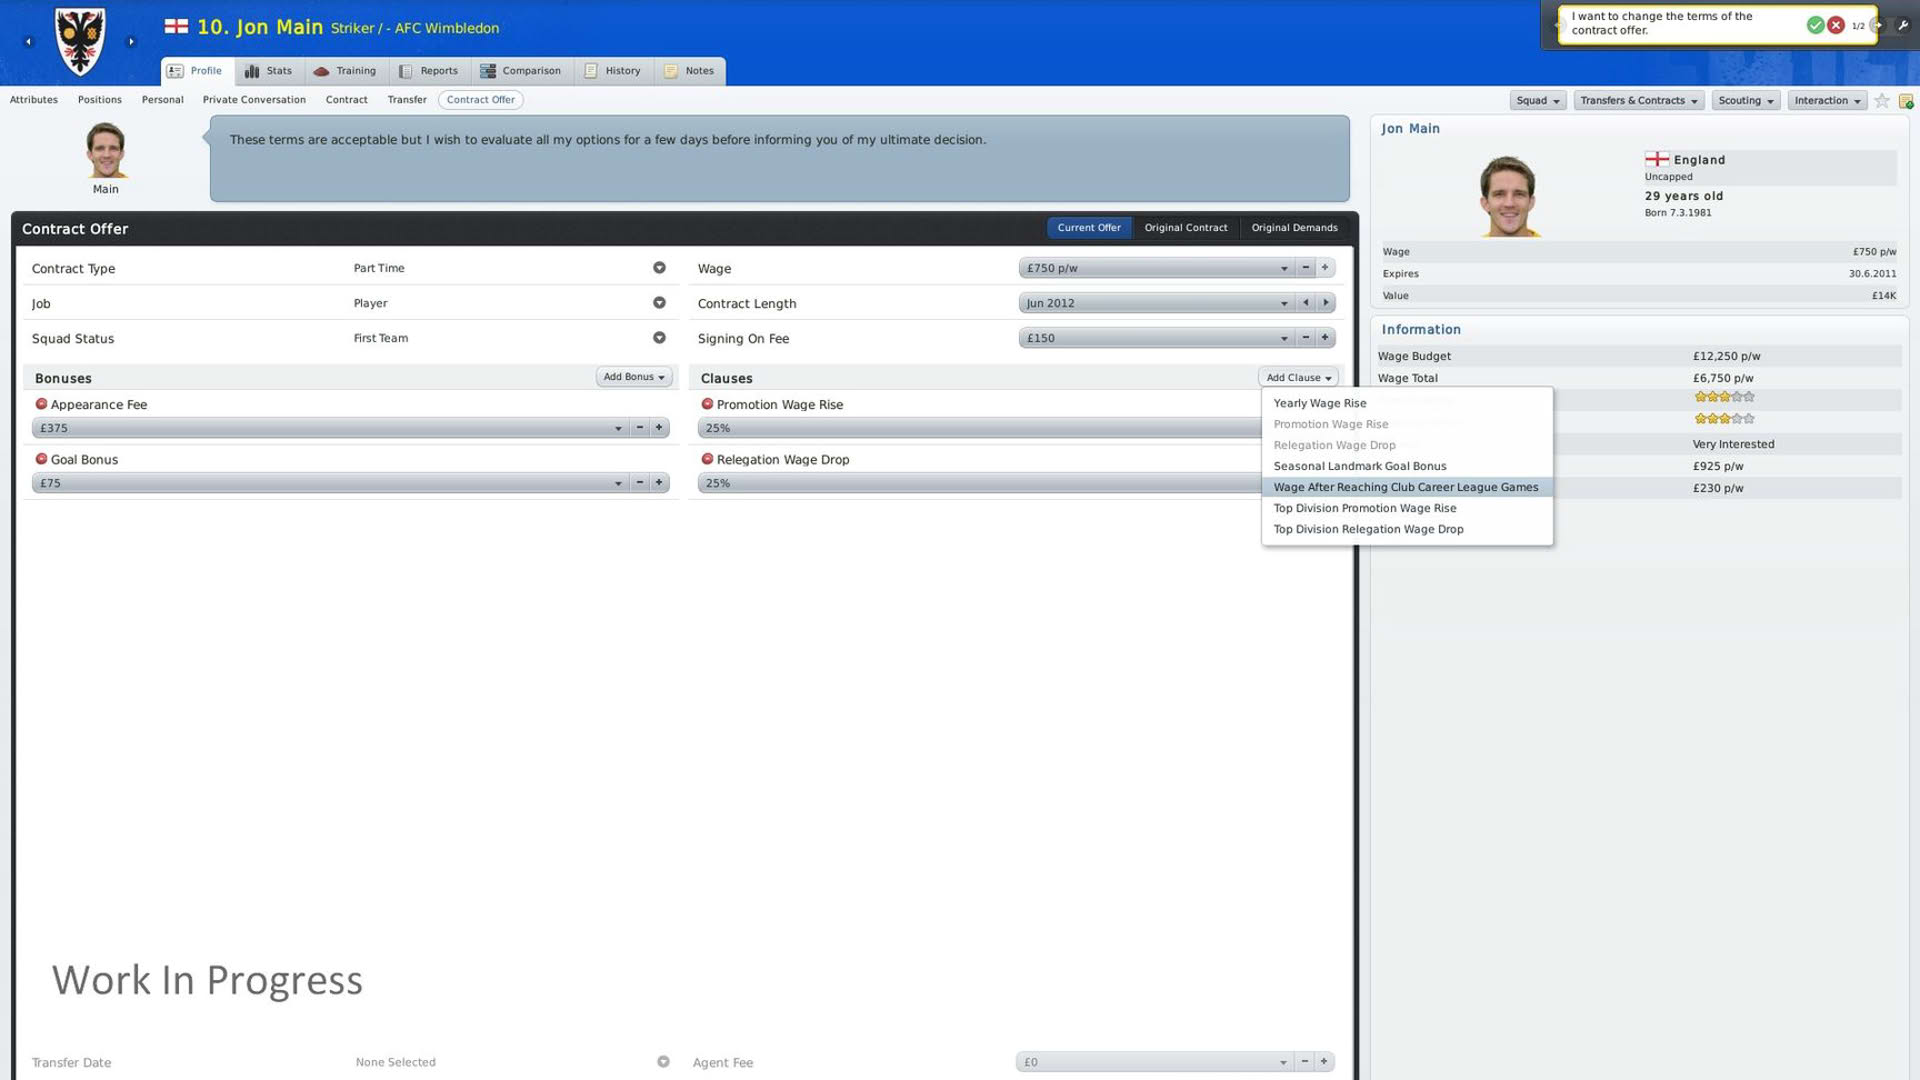View the Original Contract terms

1186,228
